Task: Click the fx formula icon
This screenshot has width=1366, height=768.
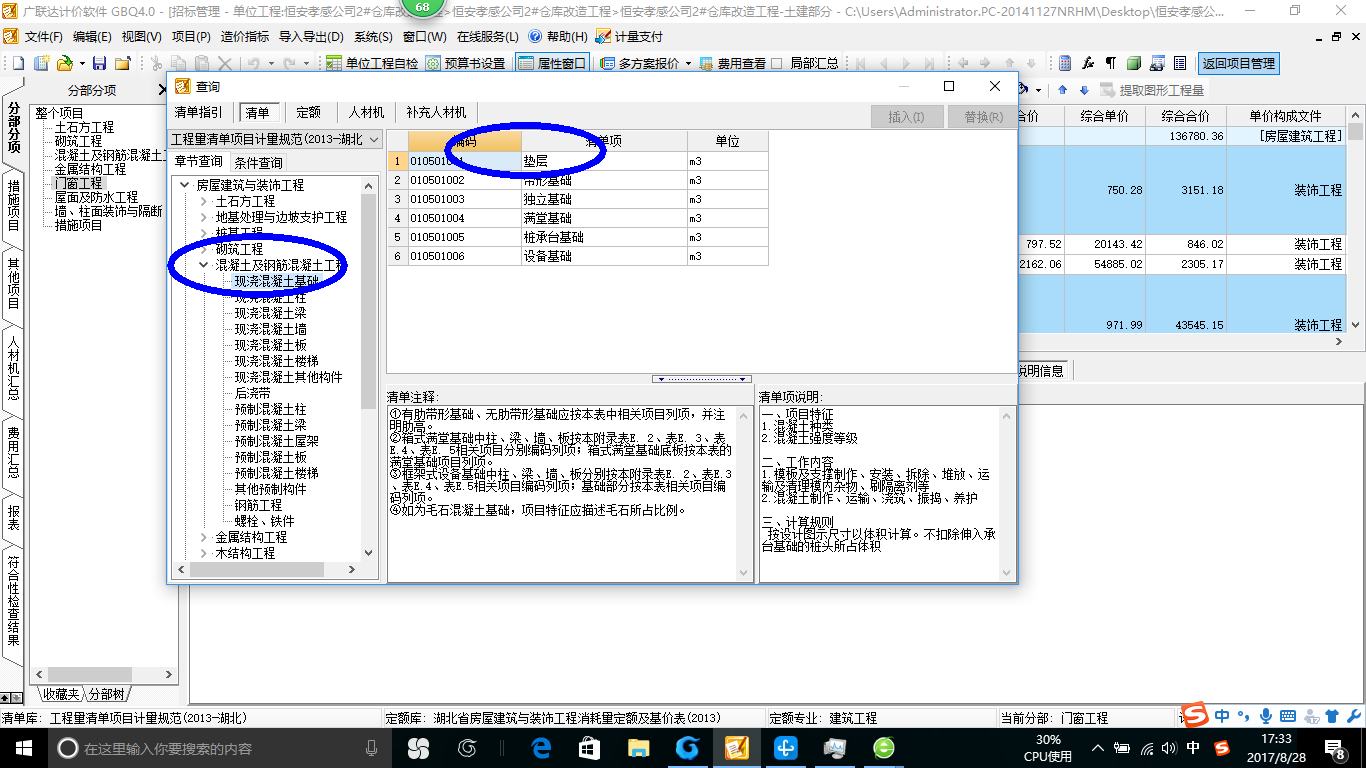Action: click(x=1088, y=63)
